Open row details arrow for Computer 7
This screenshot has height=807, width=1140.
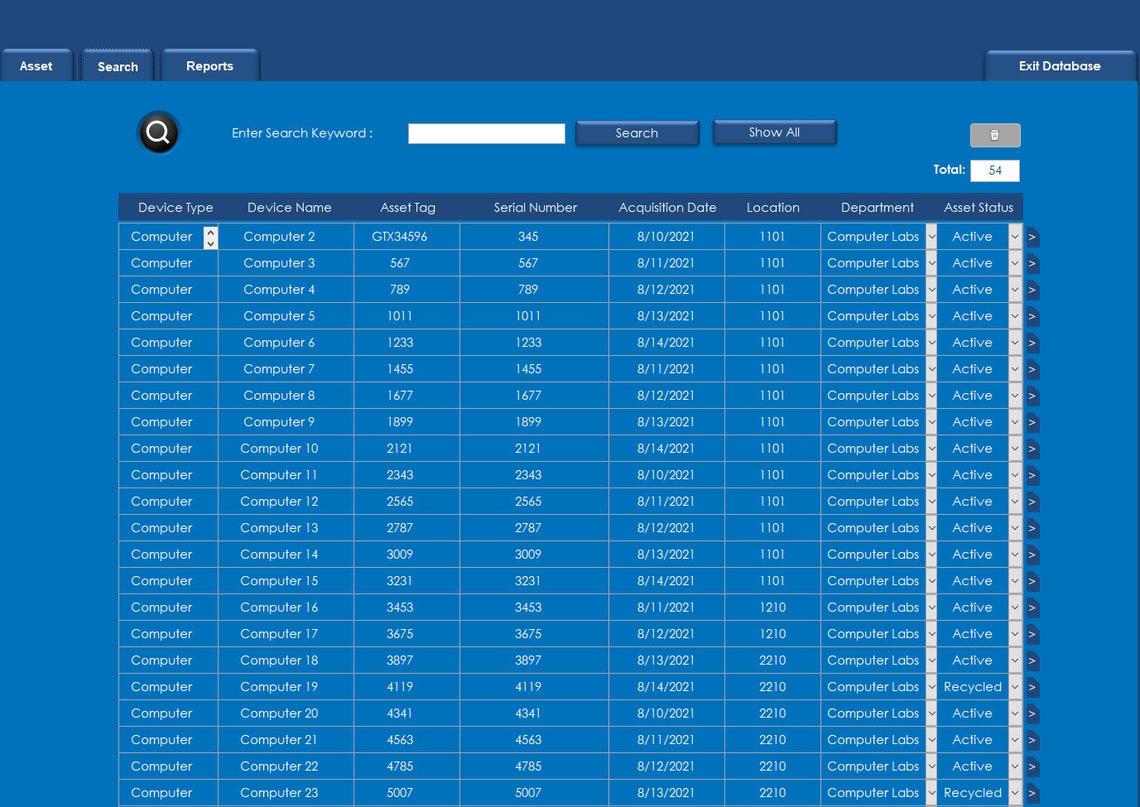(1032, 368)
